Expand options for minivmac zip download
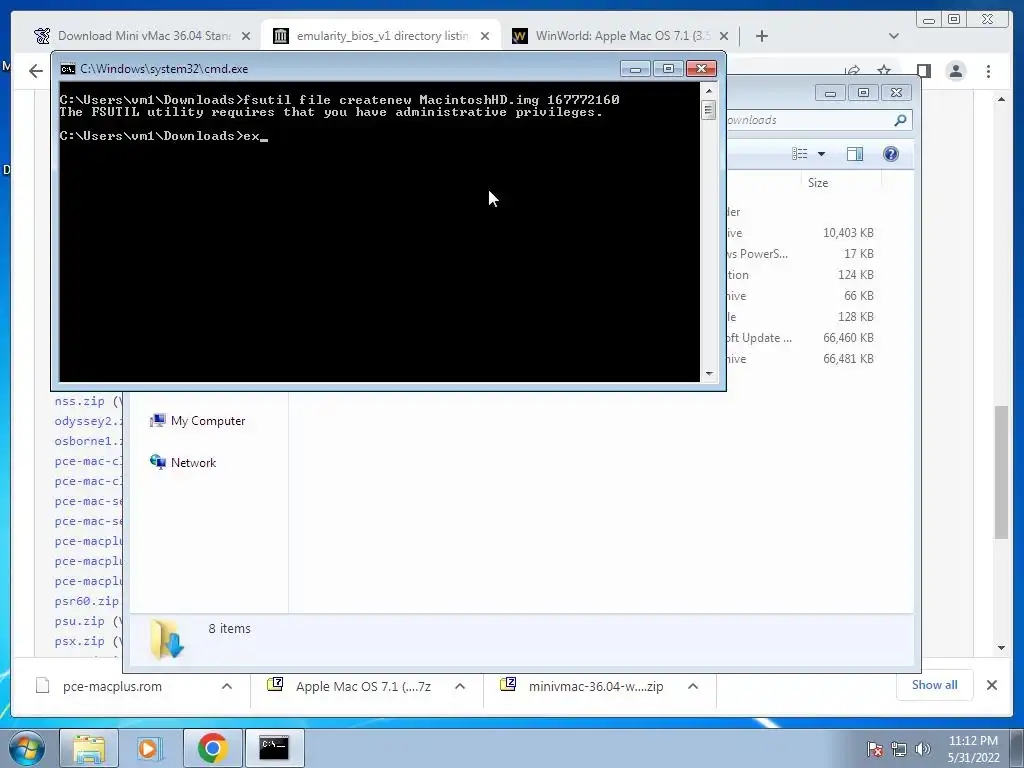1024x768 pixels. [693, 686]
